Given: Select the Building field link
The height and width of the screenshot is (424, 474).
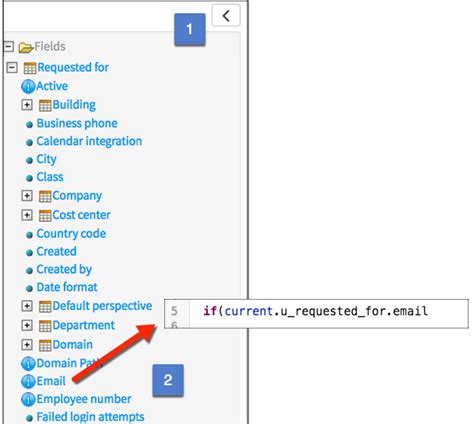Looking at the screenshot, I should 74,105.
